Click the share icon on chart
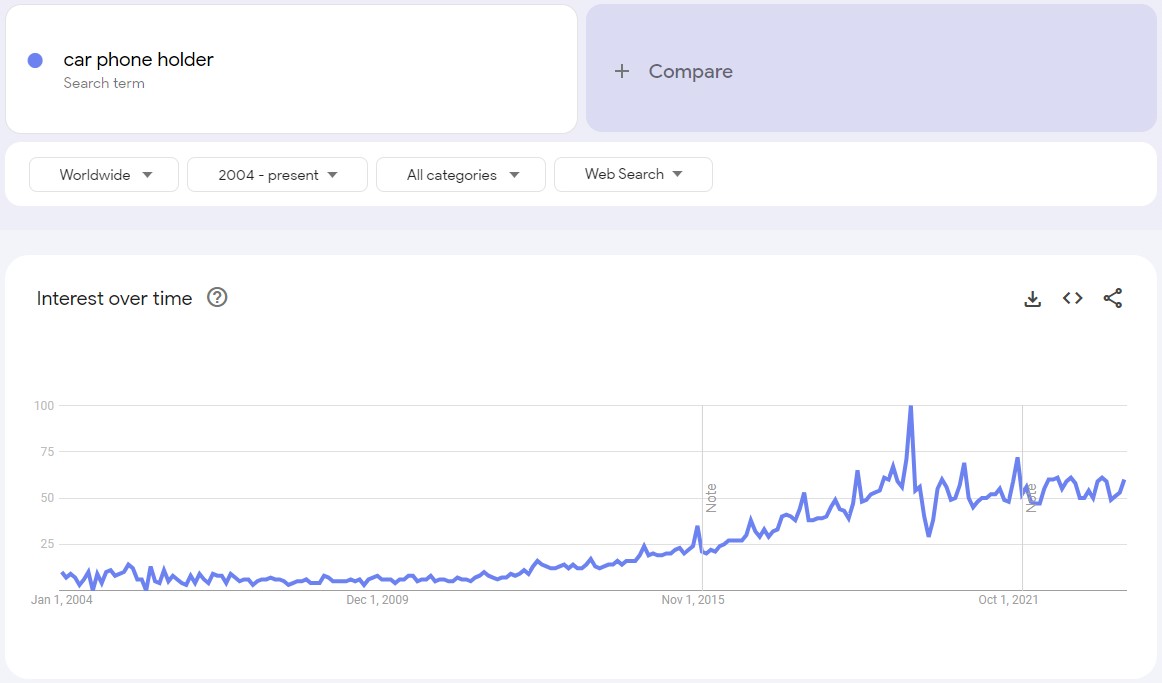The height and width of the screenshot is (683, 1162). [1113, 298]
